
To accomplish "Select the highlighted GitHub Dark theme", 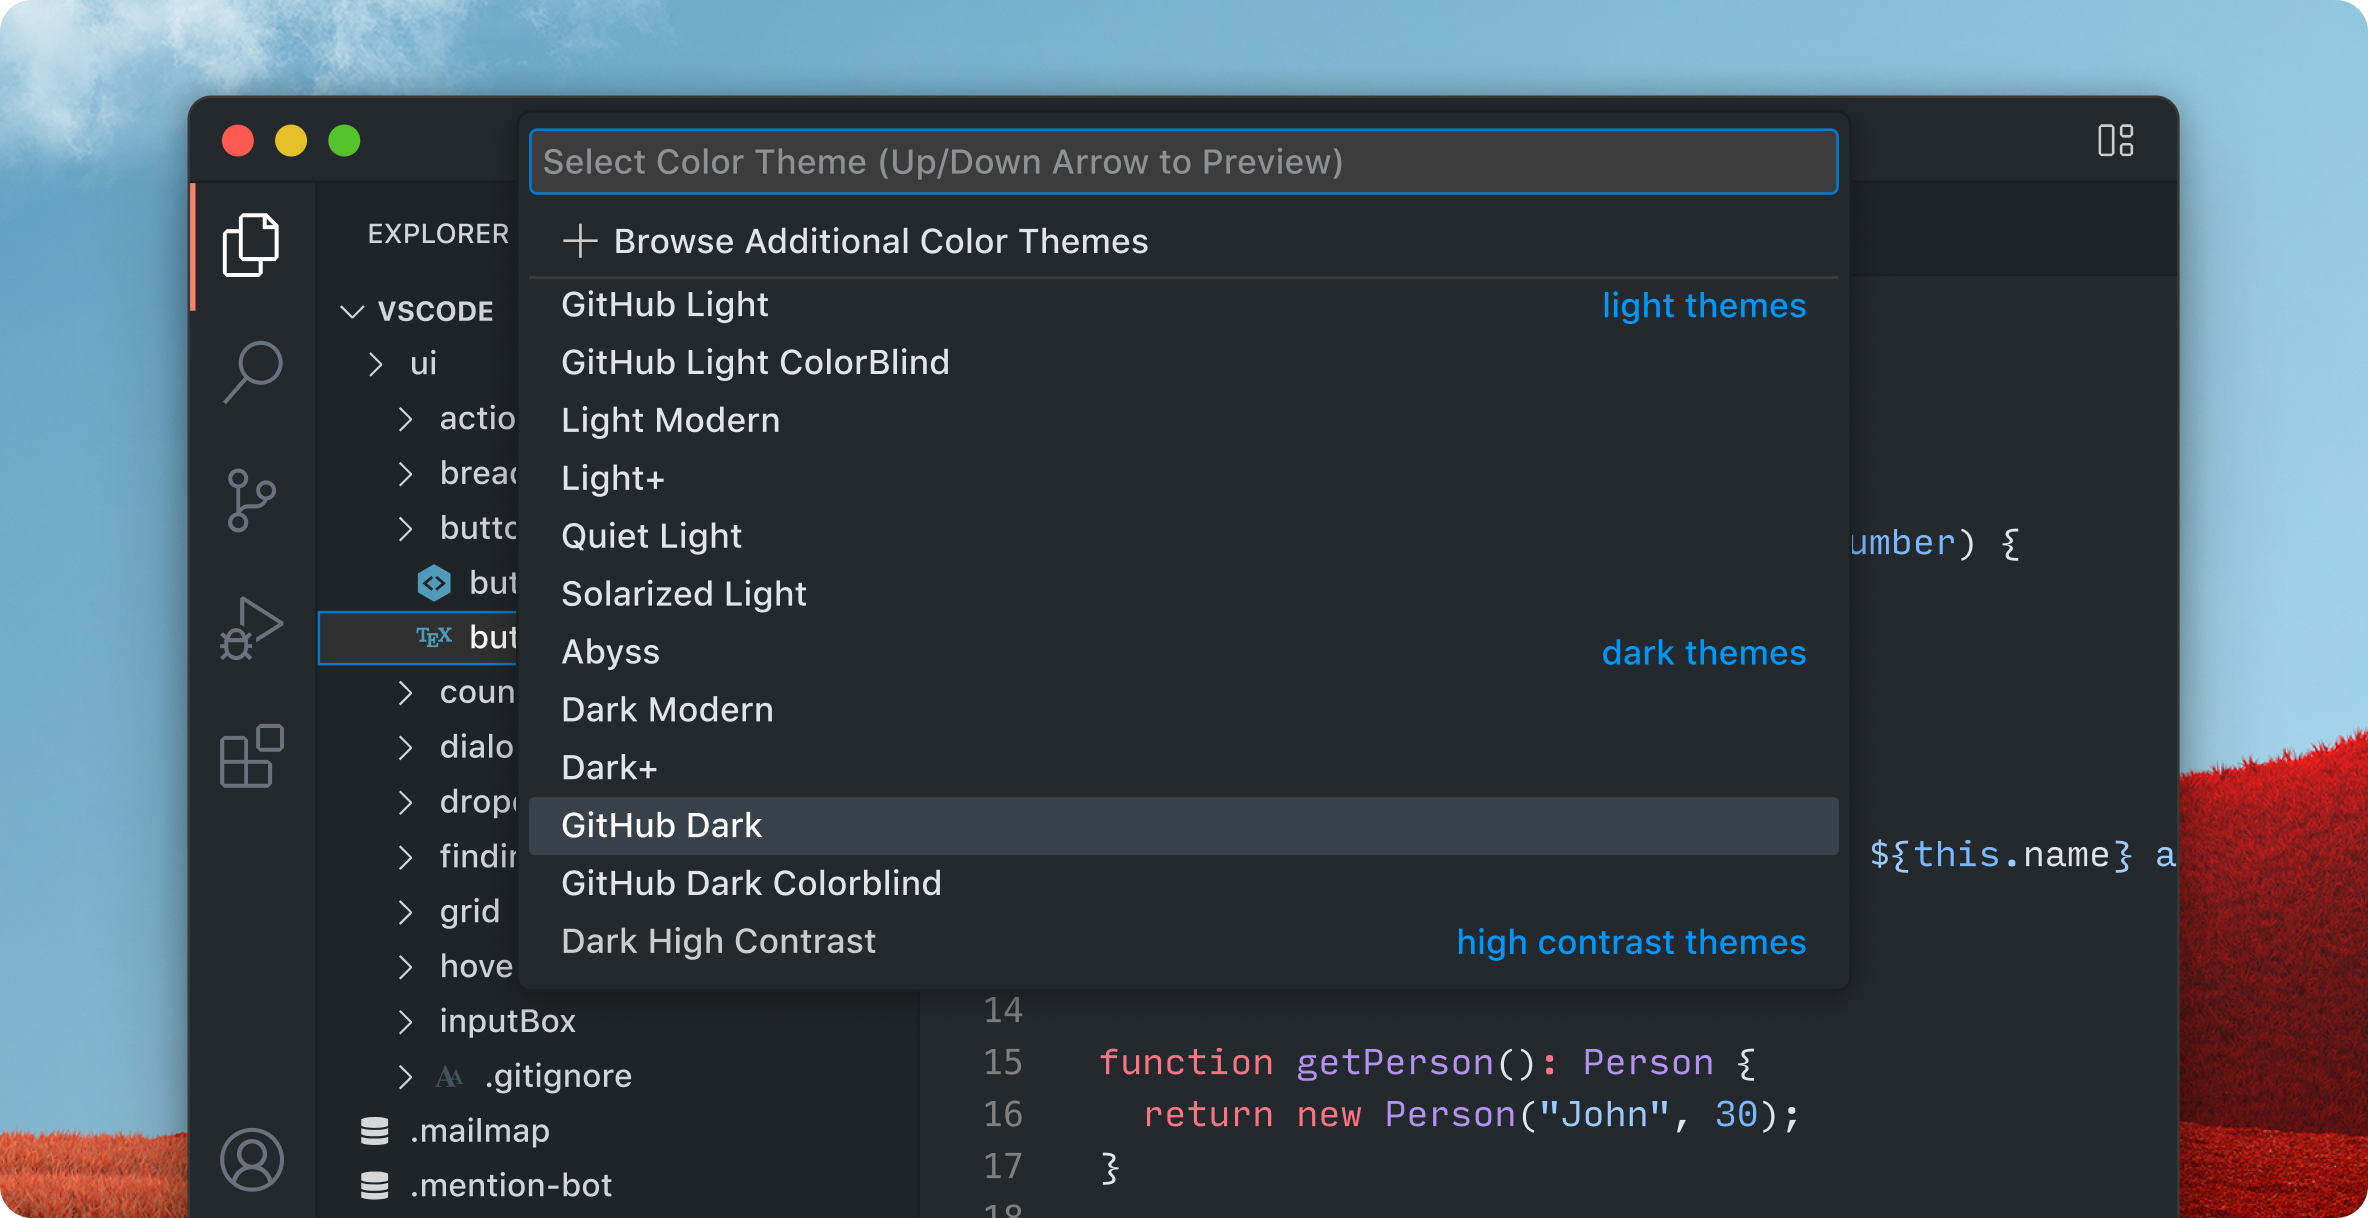I will tap(1183, 826).
